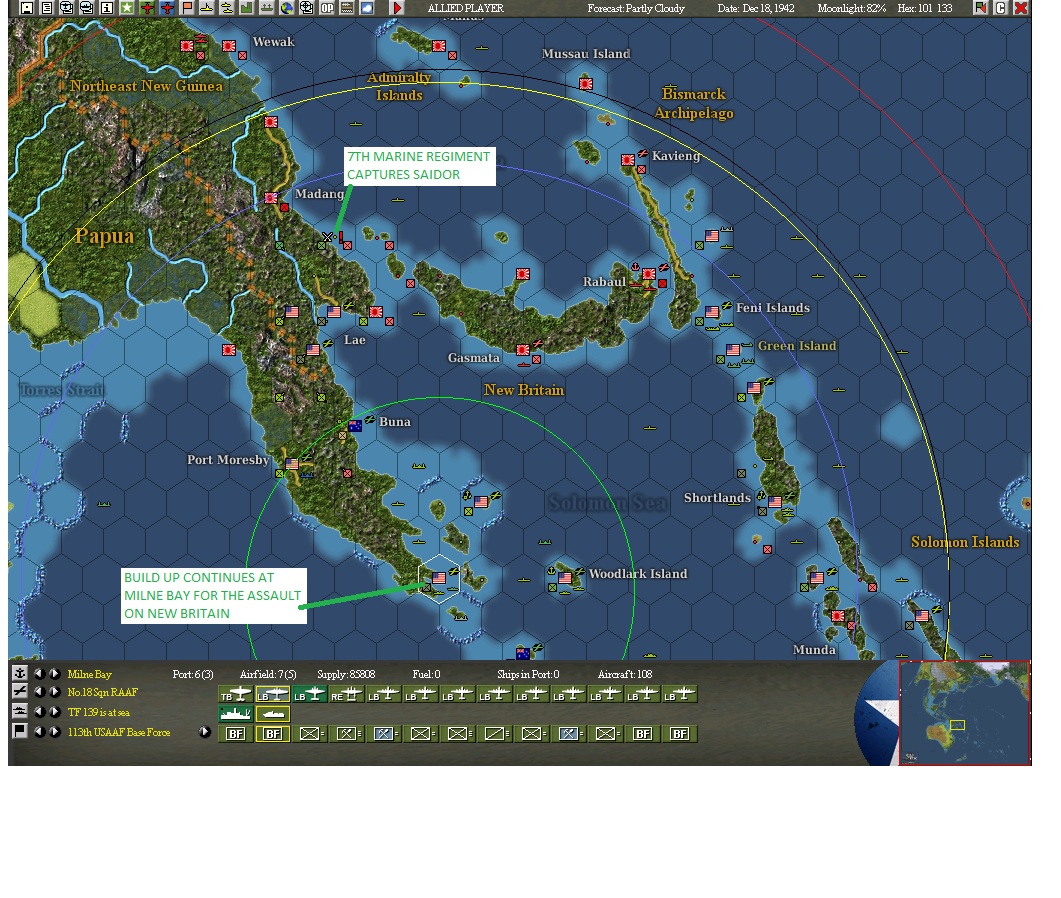Click left arrow beside No.18 Sqn RAAF
Screen dimensions: 1061x898
click(39, 692)
